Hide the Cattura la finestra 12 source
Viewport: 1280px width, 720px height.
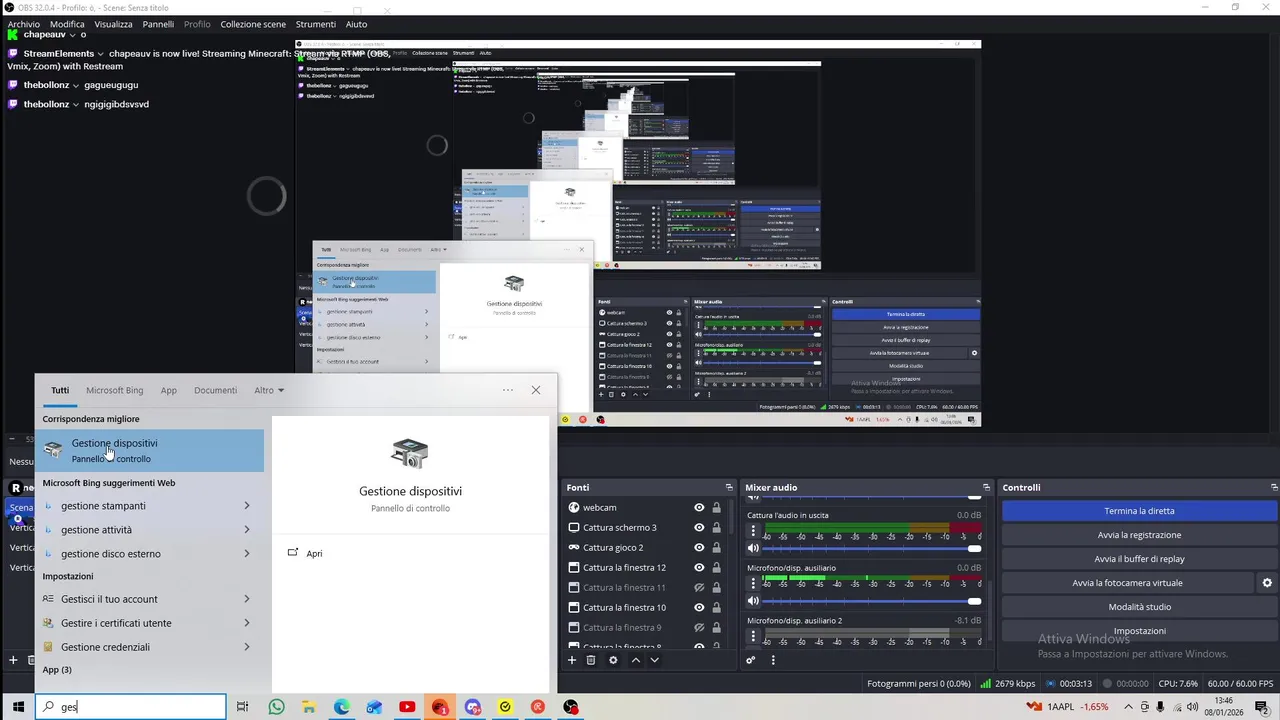point(699,567)
